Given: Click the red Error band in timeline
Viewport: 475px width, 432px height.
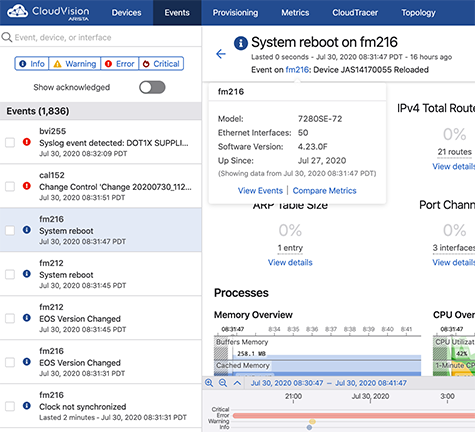Looking at the screenshot, I should point(353,416).
